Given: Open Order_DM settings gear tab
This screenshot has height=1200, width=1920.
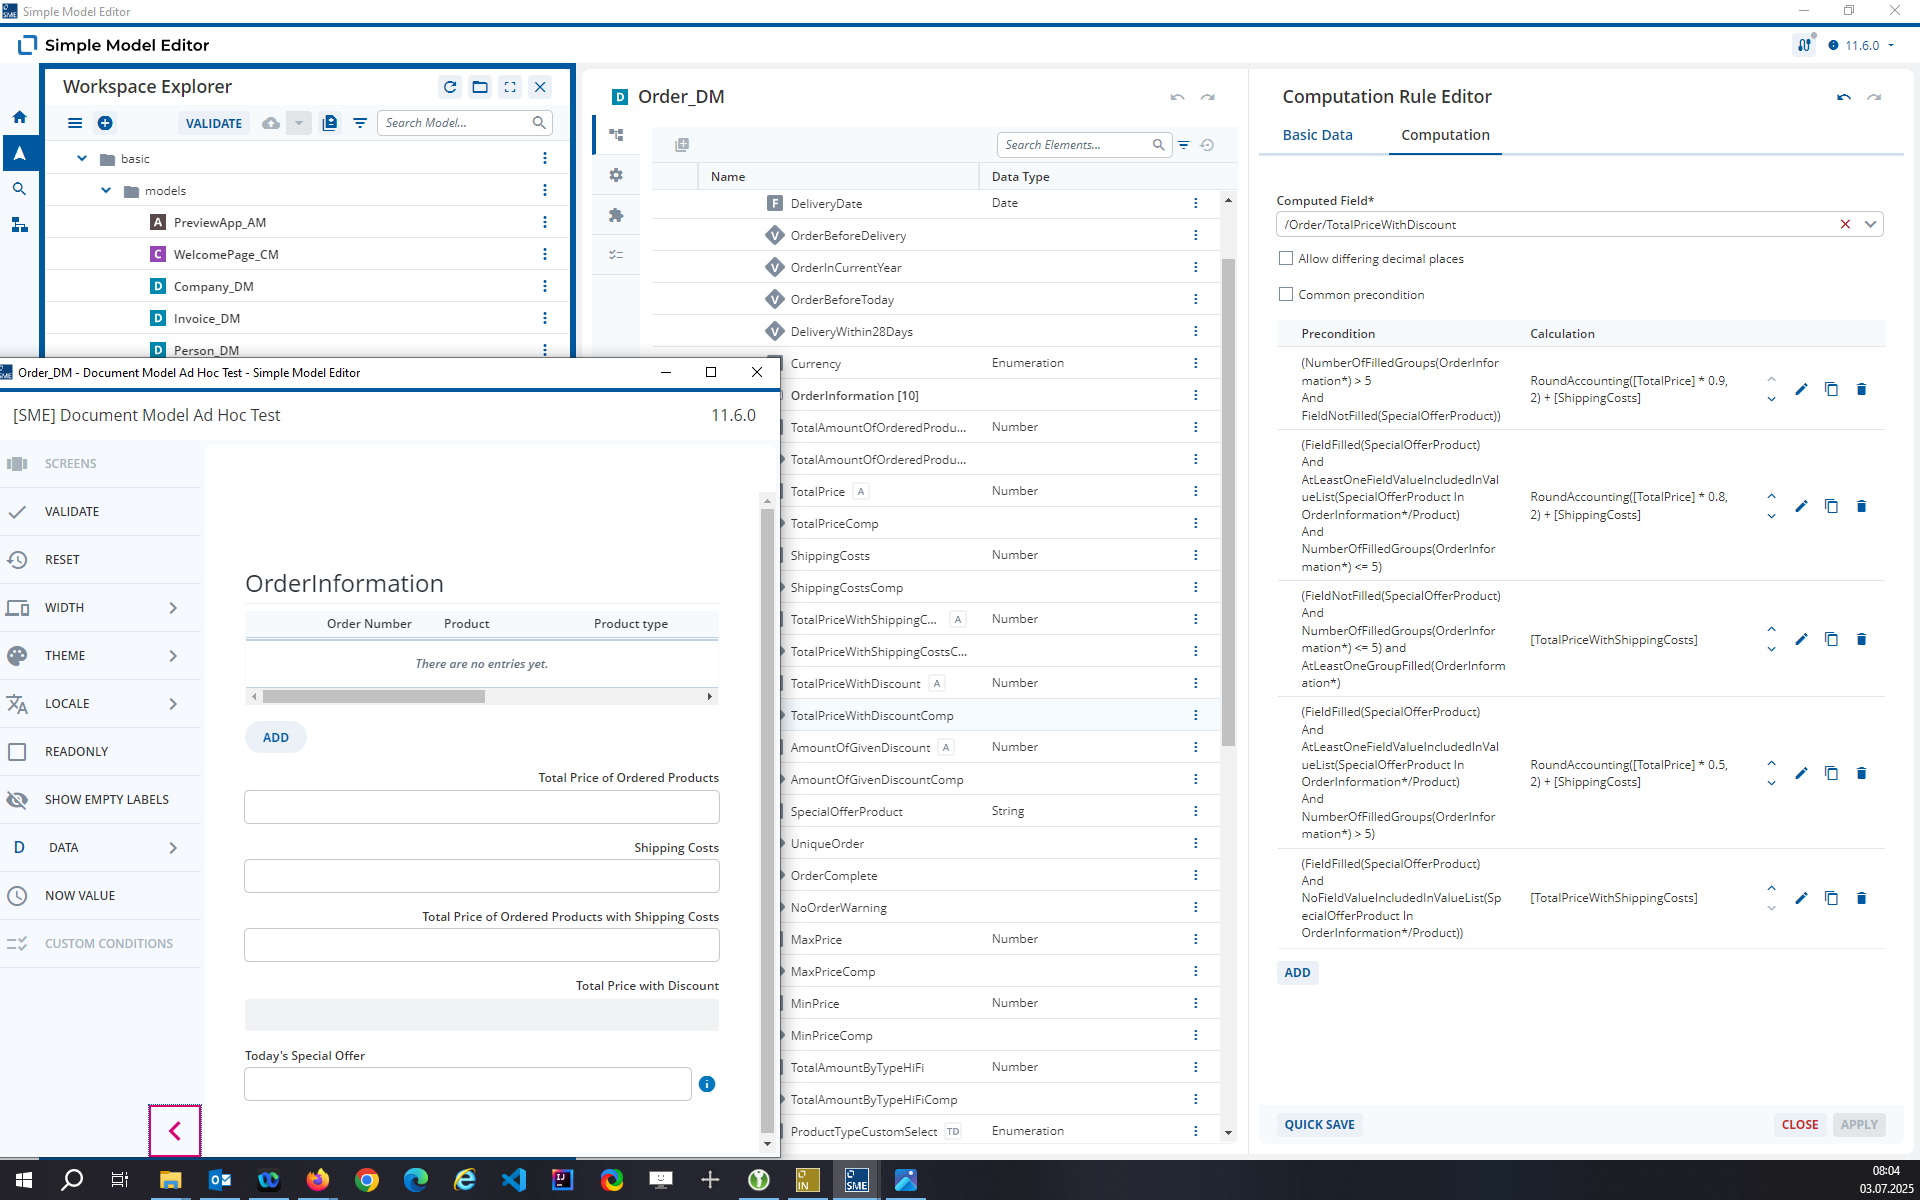Looking at the screenshot, I should point(616,175).
